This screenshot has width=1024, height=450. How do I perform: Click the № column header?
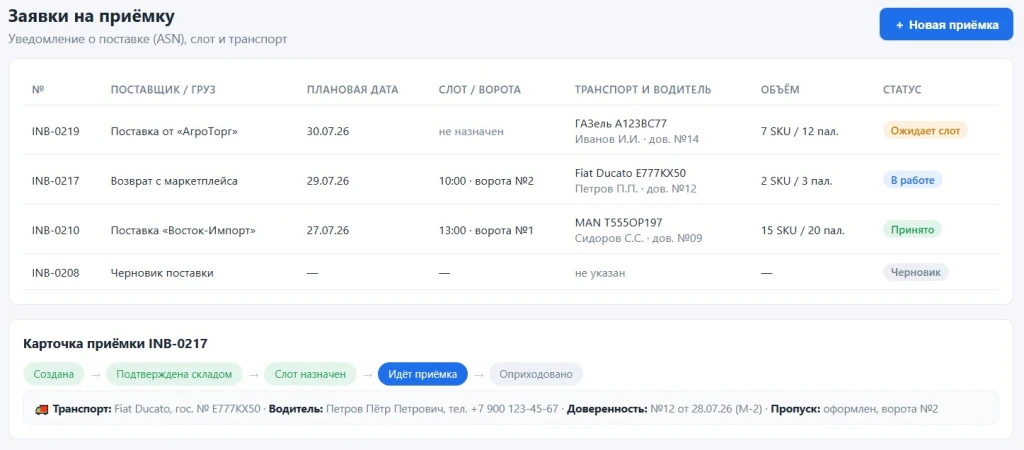click(37, 89)
